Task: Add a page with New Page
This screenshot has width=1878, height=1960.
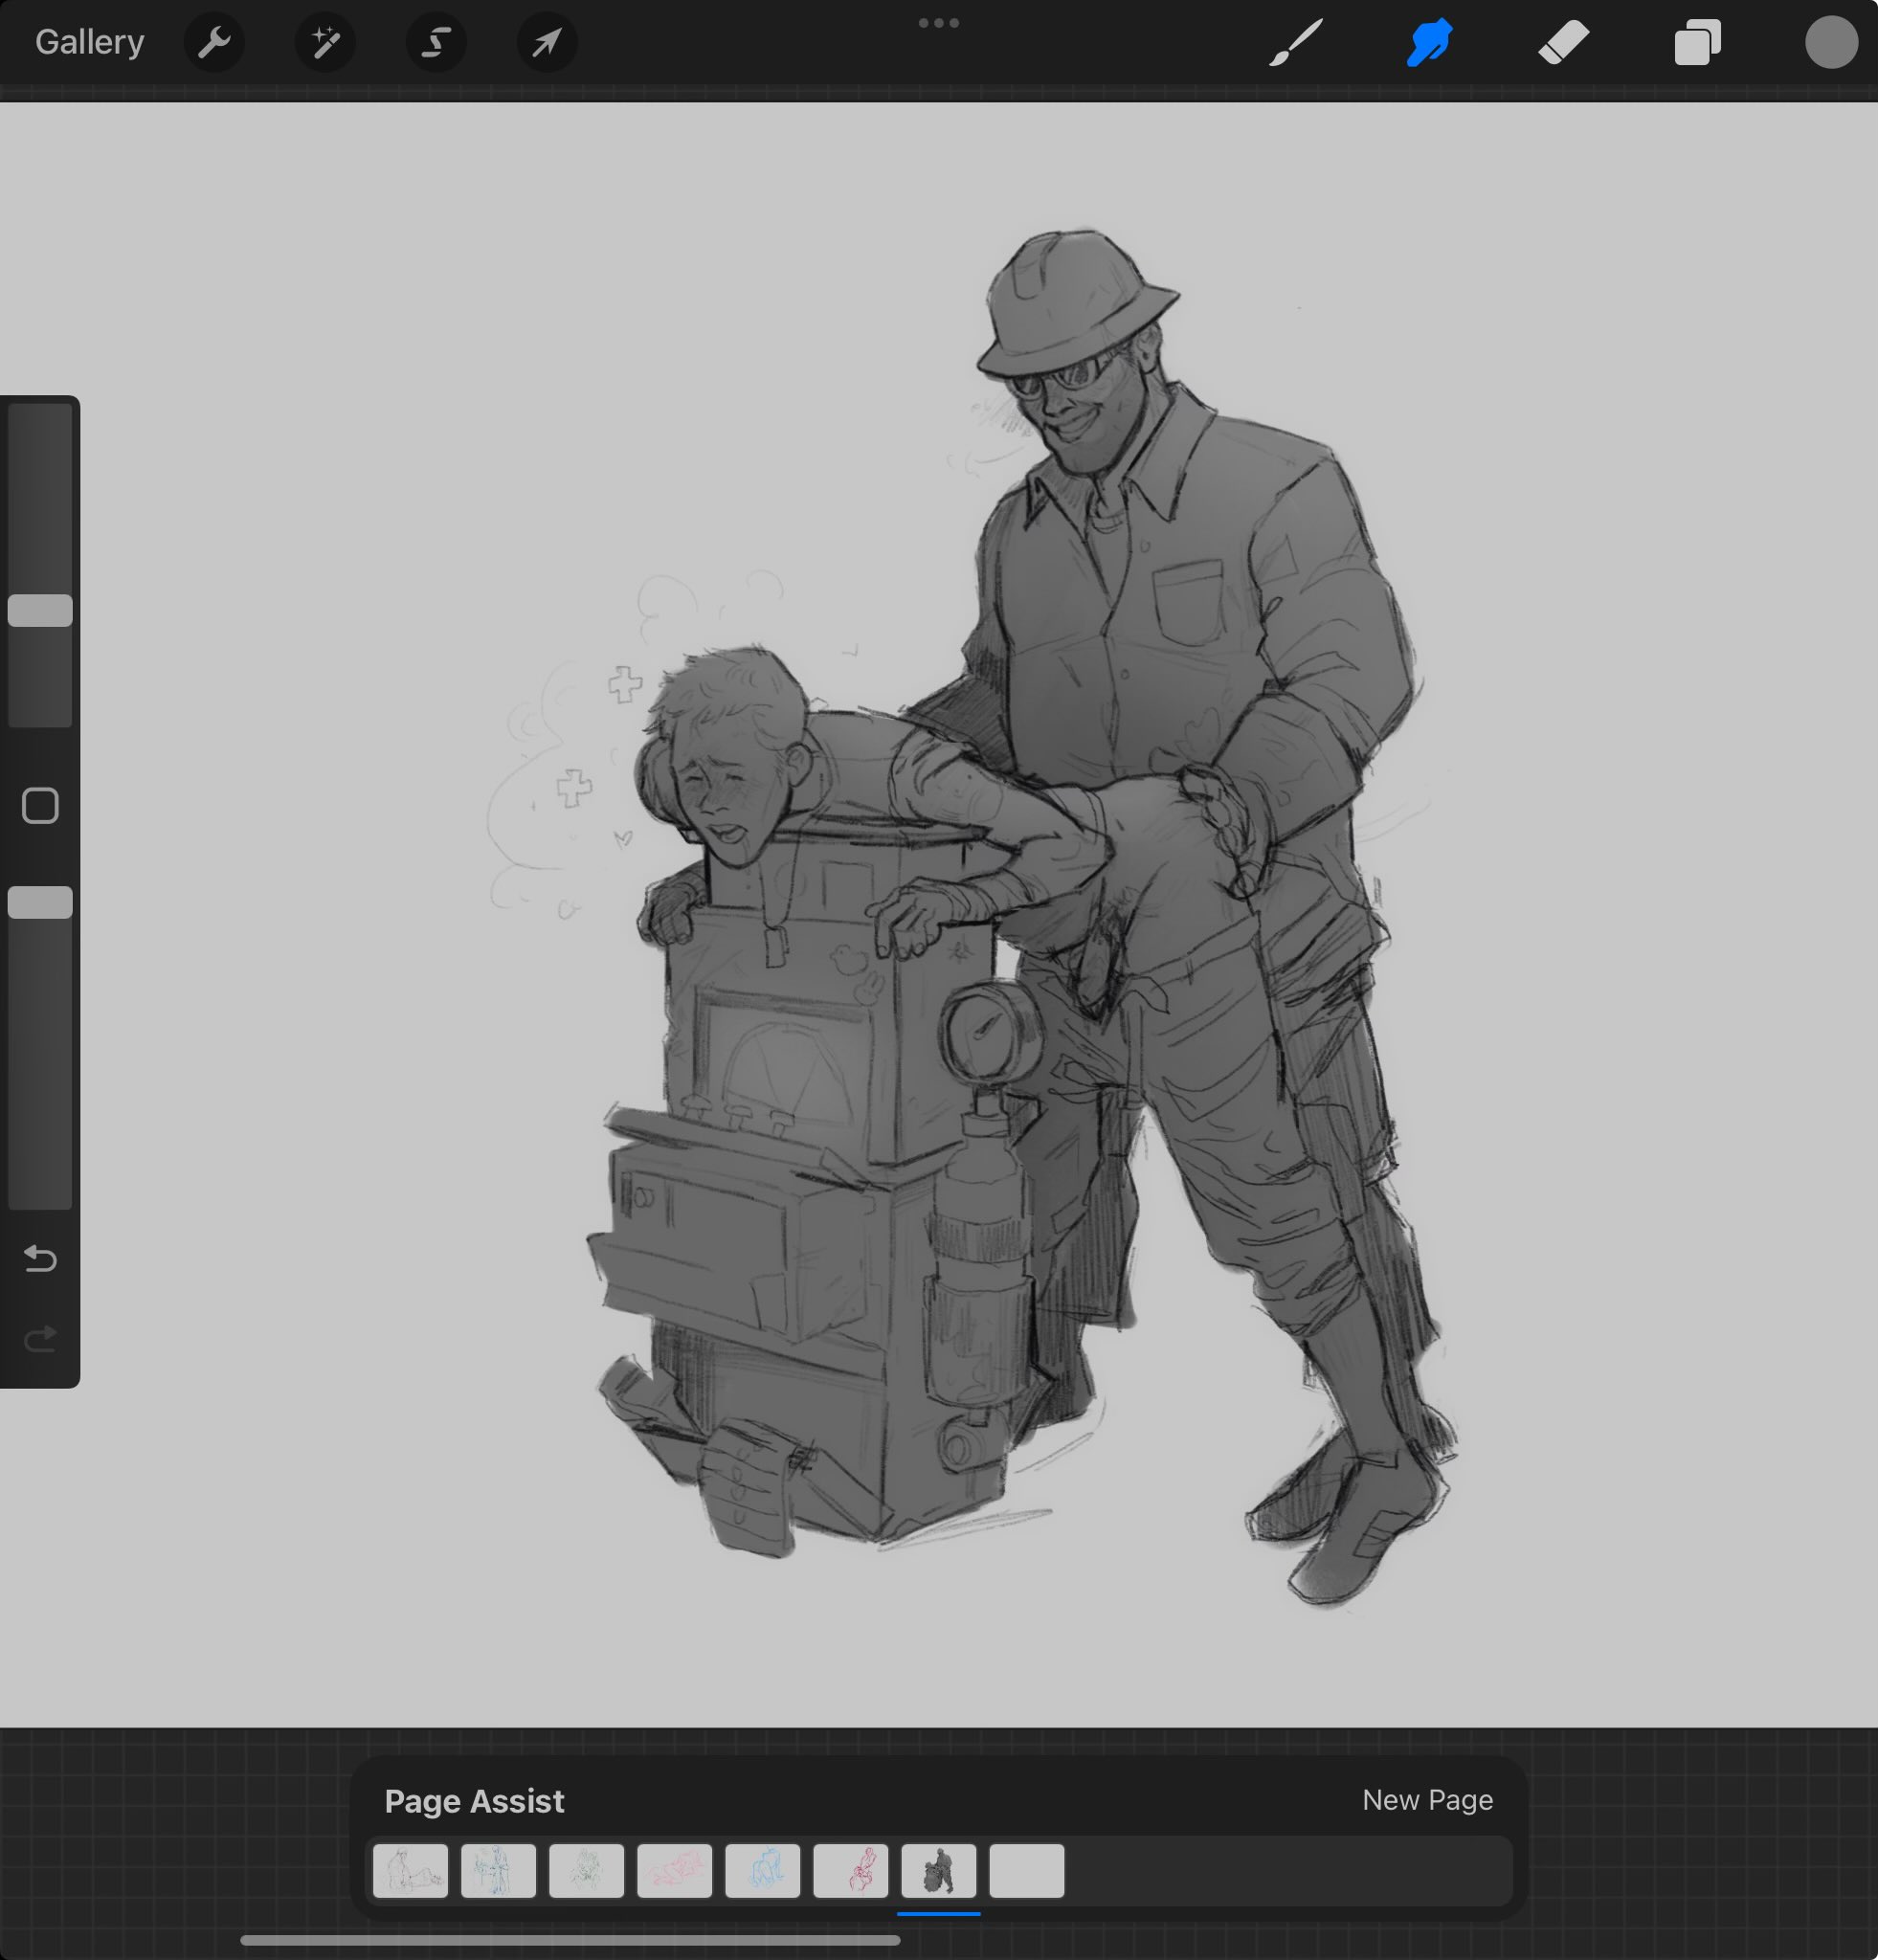Action: click(1427, 1800)
